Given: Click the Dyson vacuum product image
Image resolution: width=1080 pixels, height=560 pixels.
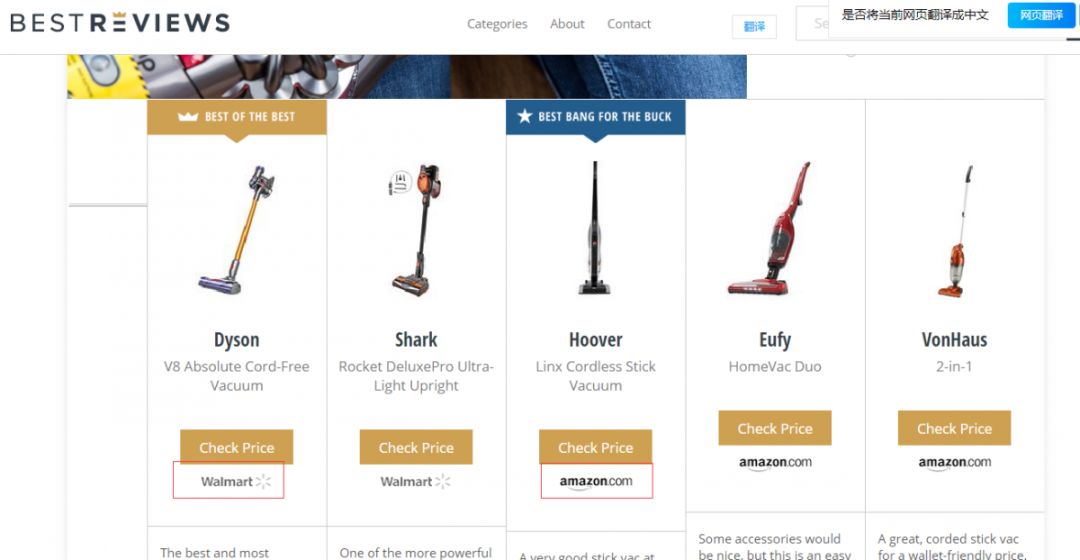Looking at the screenshot, I should click(237, 230).
